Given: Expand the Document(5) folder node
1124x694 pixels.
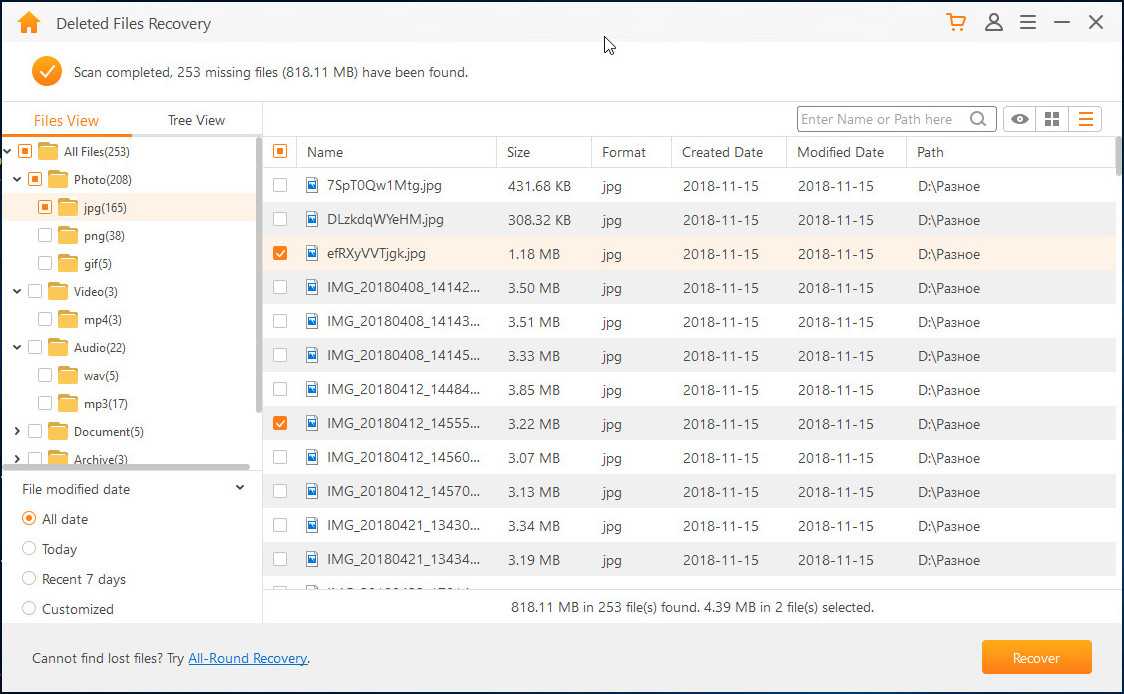Looking at the screenshot, I should click(17, 432).
